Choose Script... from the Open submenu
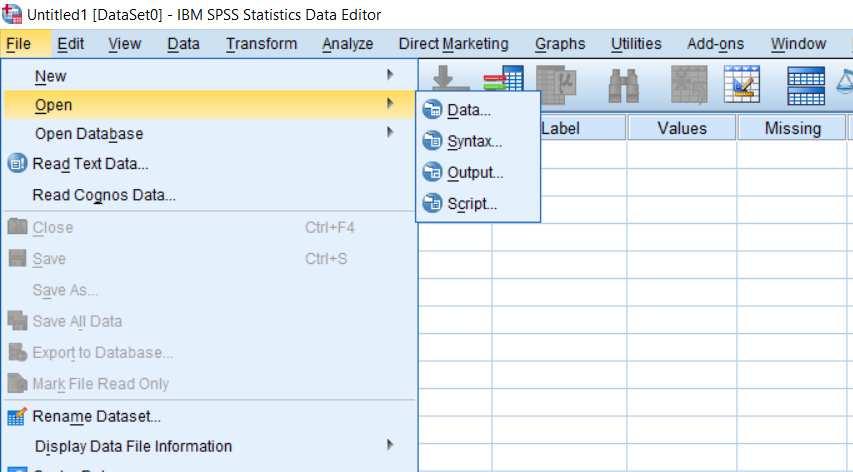The image size is (853, 472). click(478, 203)
